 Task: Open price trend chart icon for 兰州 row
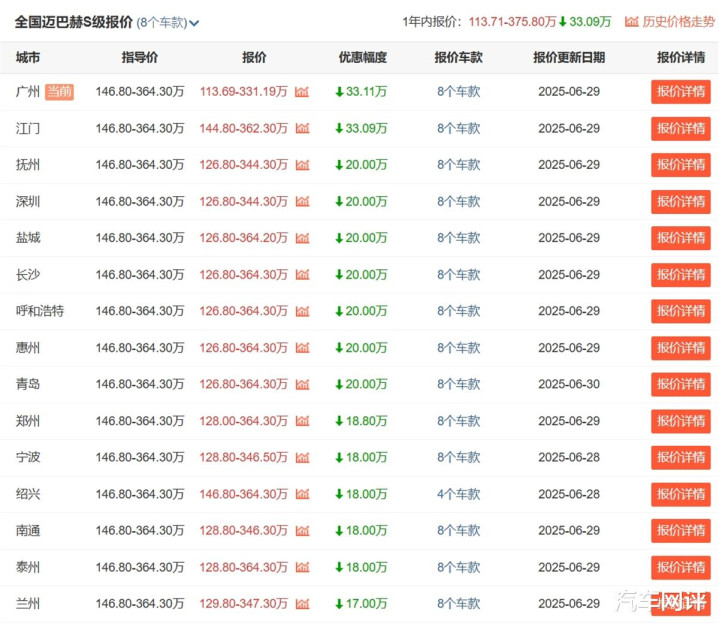[302, 604]
